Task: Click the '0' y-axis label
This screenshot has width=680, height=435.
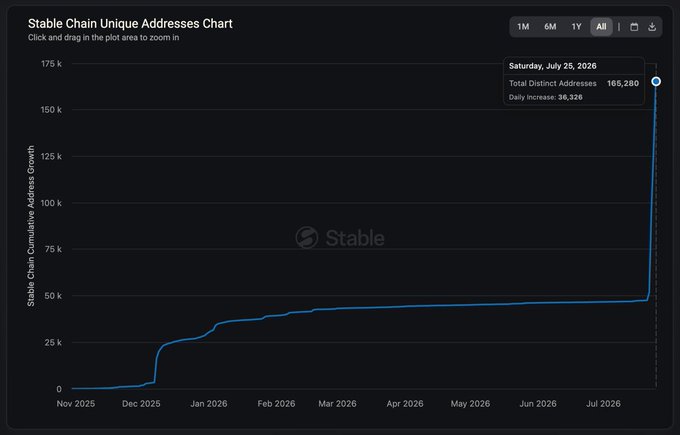Action: tap(59, 389)
